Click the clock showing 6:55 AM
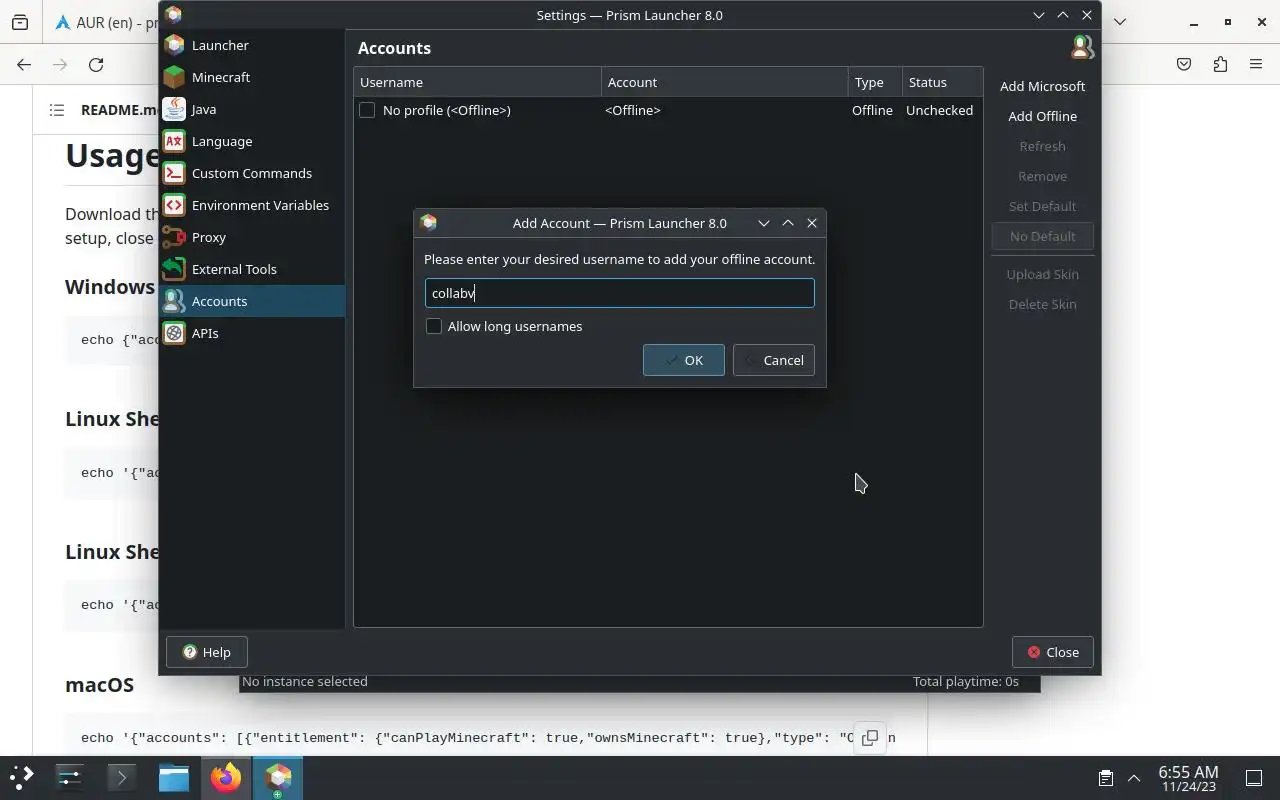1280x800 pixels. pos(1188,778)
